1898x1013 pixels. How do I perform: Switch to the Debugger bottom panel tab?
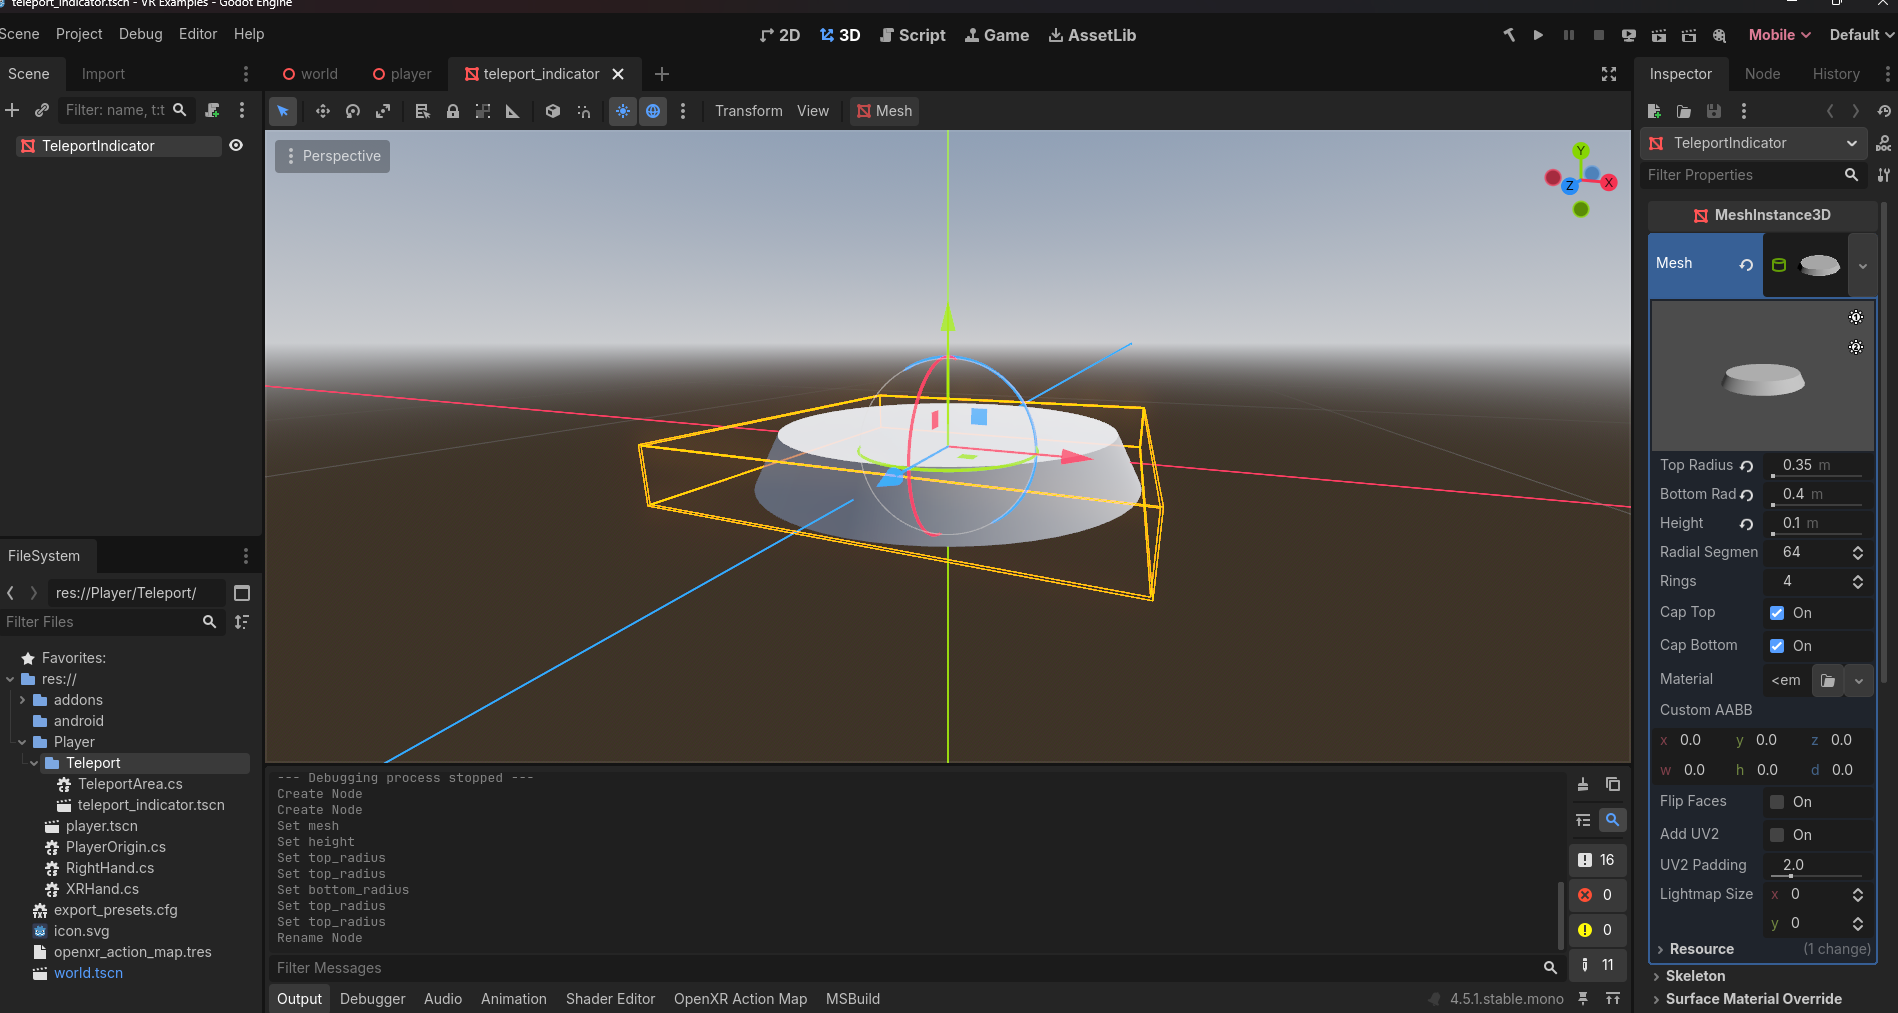click(372, 999)
